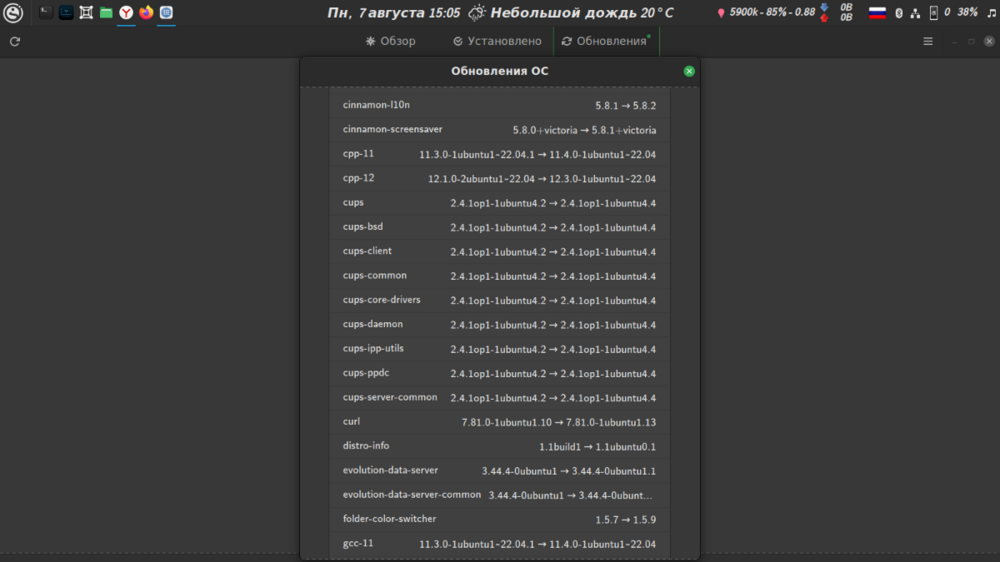This screenshot has height=562, width=1000.
Task: Launch the terminal from the top panel
Action: [45, 13]
